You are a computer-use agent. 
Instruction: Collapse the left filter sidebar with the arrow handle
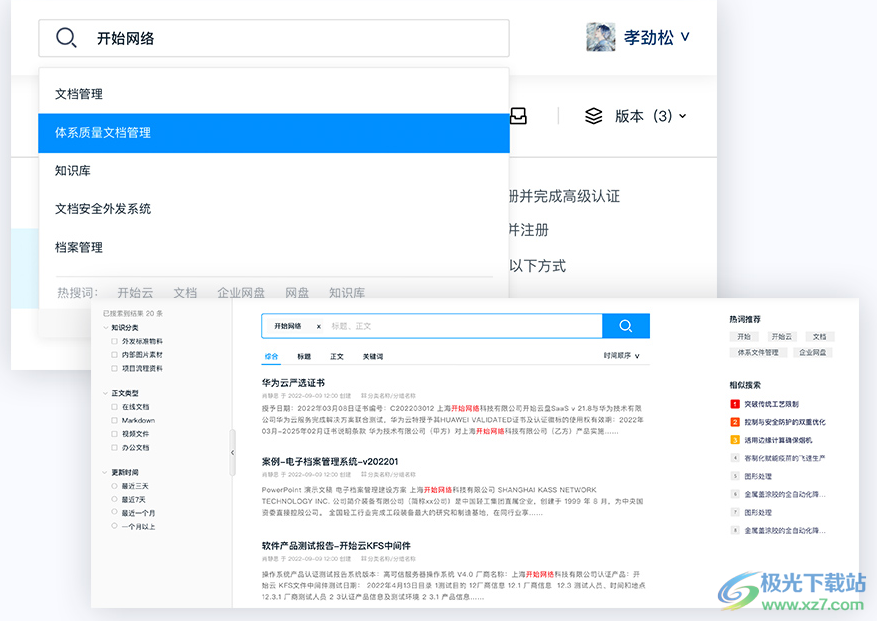tap(232, 452)
